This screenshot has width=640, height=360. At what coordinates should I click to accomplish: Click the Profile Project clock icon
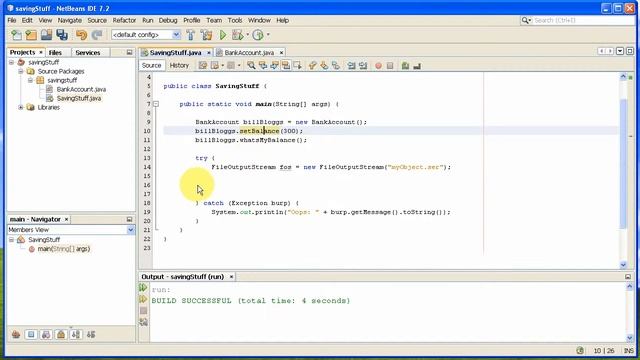point(258,35)
